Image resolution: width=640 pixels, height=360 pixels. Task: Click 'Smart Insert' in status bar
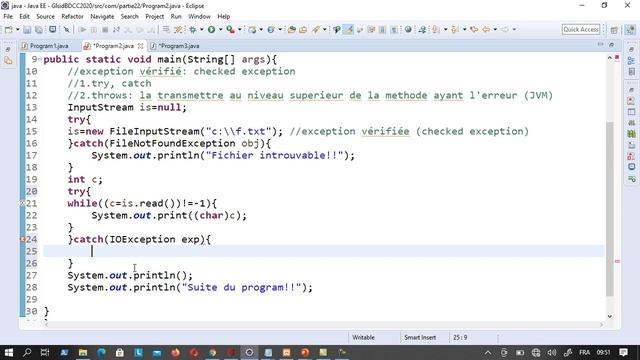click(420, 338)
